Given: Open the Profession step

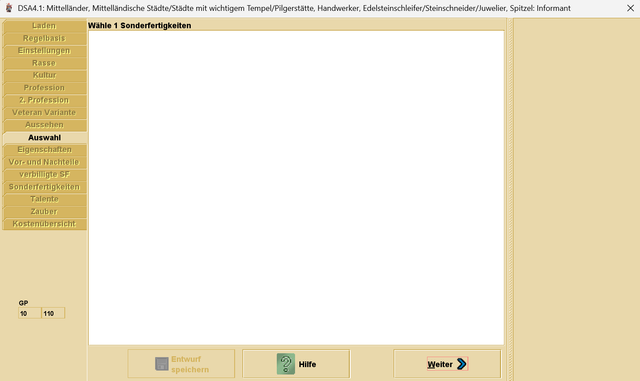Looking at the screenshot, I should pyautogui.click(x=44, y=88).
